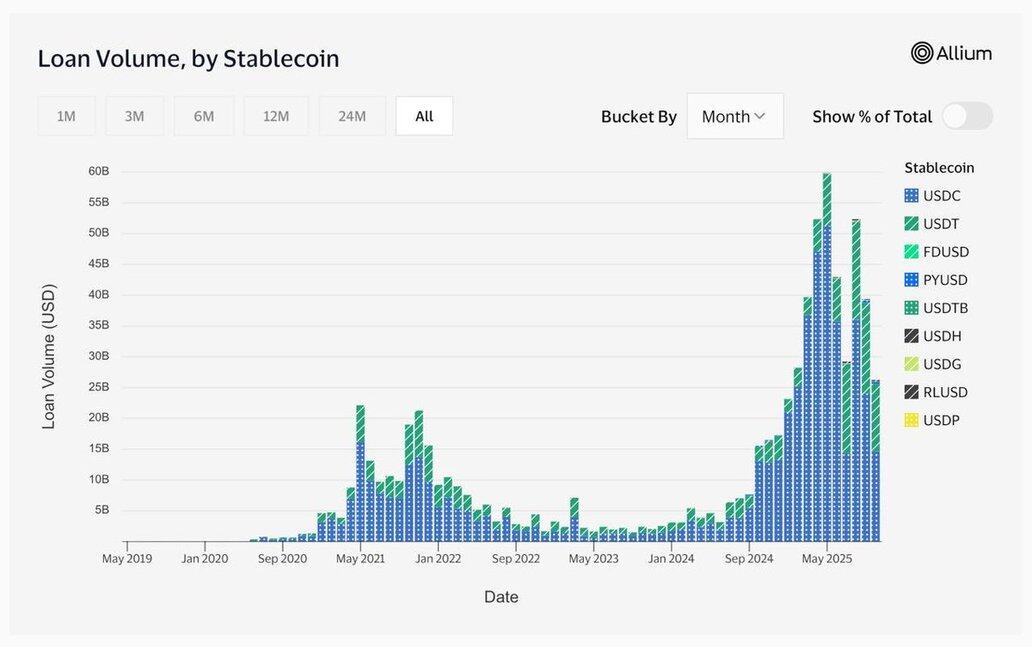
Task: Click the USDT legend swatch icon
Action: click(x=911, y=224)
